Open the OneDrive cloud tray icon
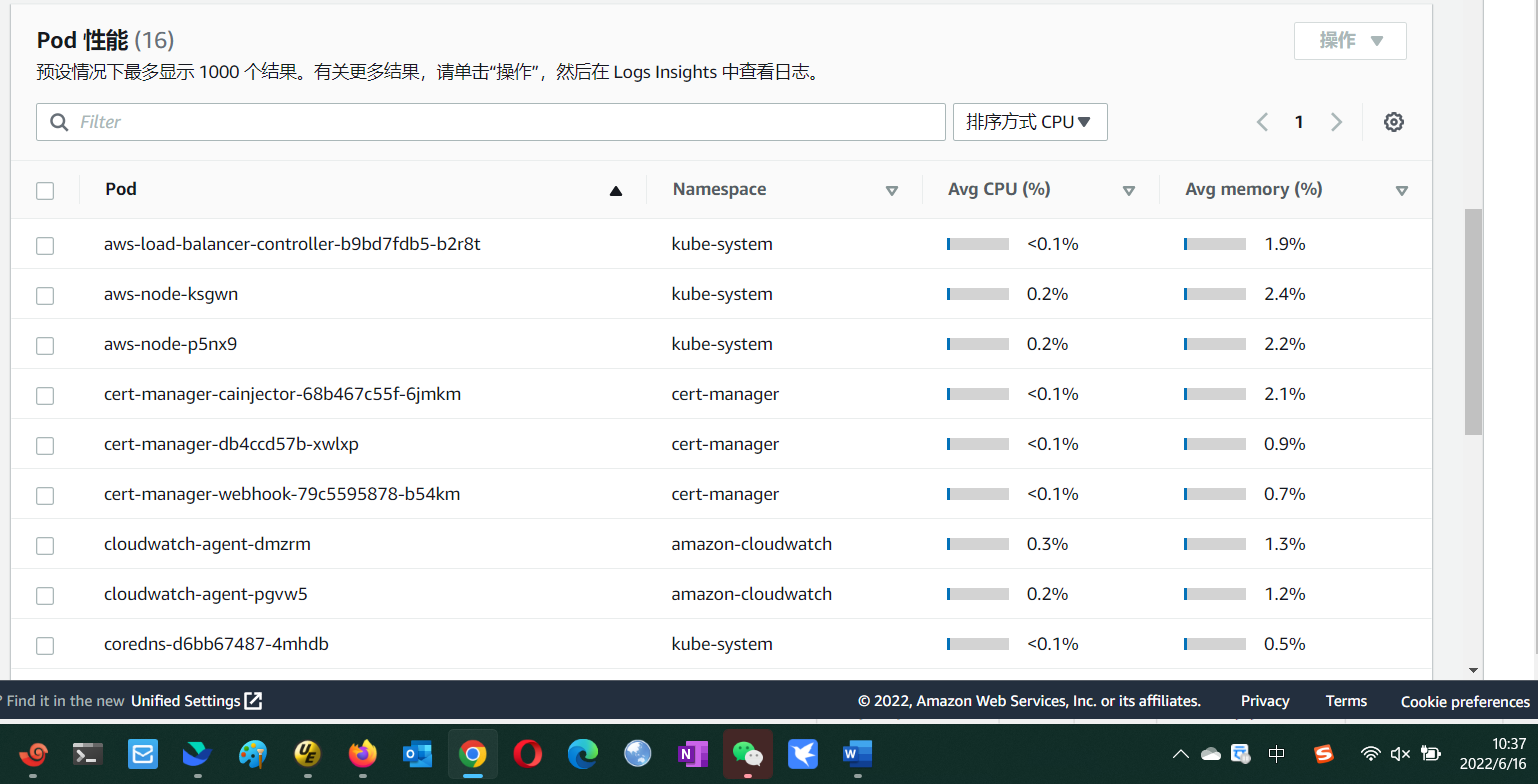Screen dimensions: 1538x784 click(1211, 754)
